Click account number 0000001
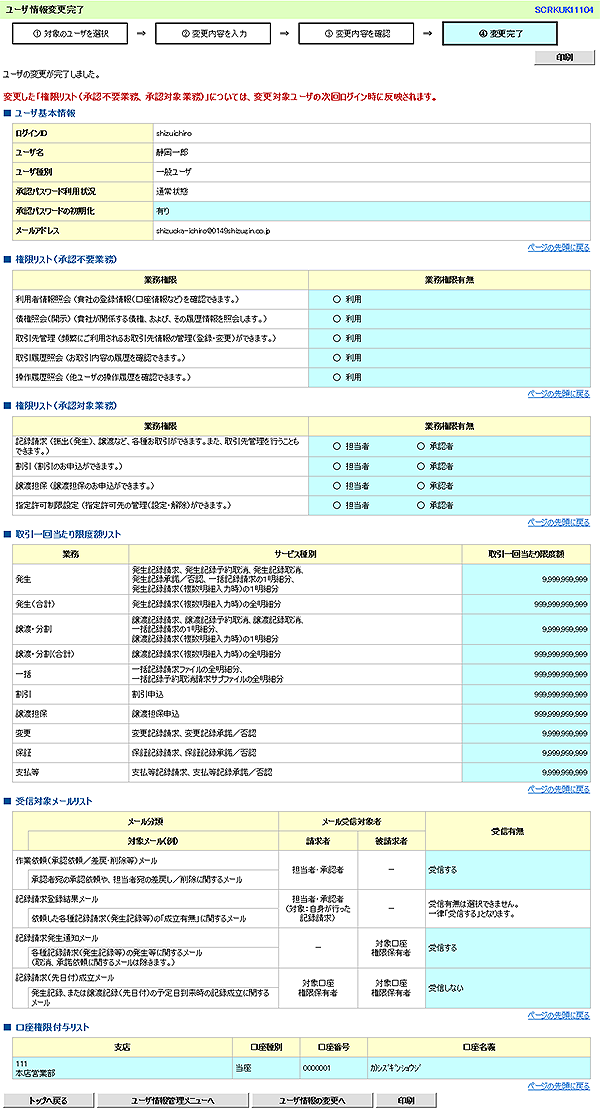Image resolution: width=600 pixels, height=1114 pixels. click(x=334, y=1068)
